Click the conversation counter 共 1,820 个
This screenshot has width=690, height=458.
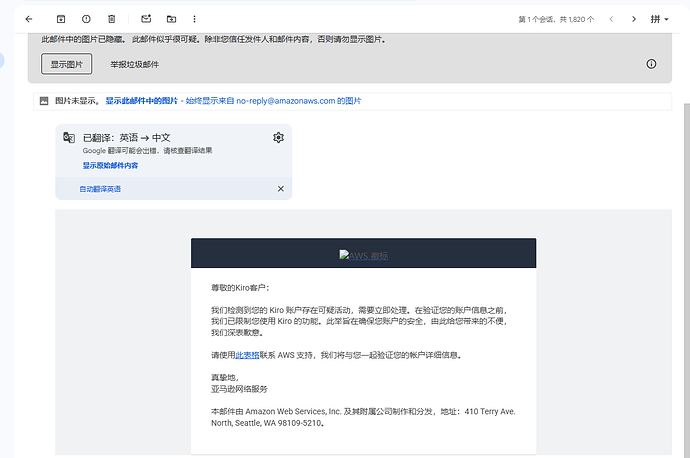click(577, 19)
